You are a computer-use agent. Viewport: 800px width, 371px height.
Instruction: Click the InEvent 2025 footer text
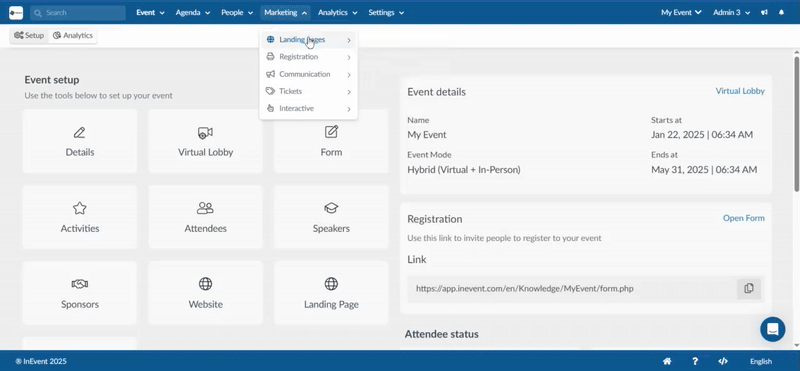tap(41, 361)
